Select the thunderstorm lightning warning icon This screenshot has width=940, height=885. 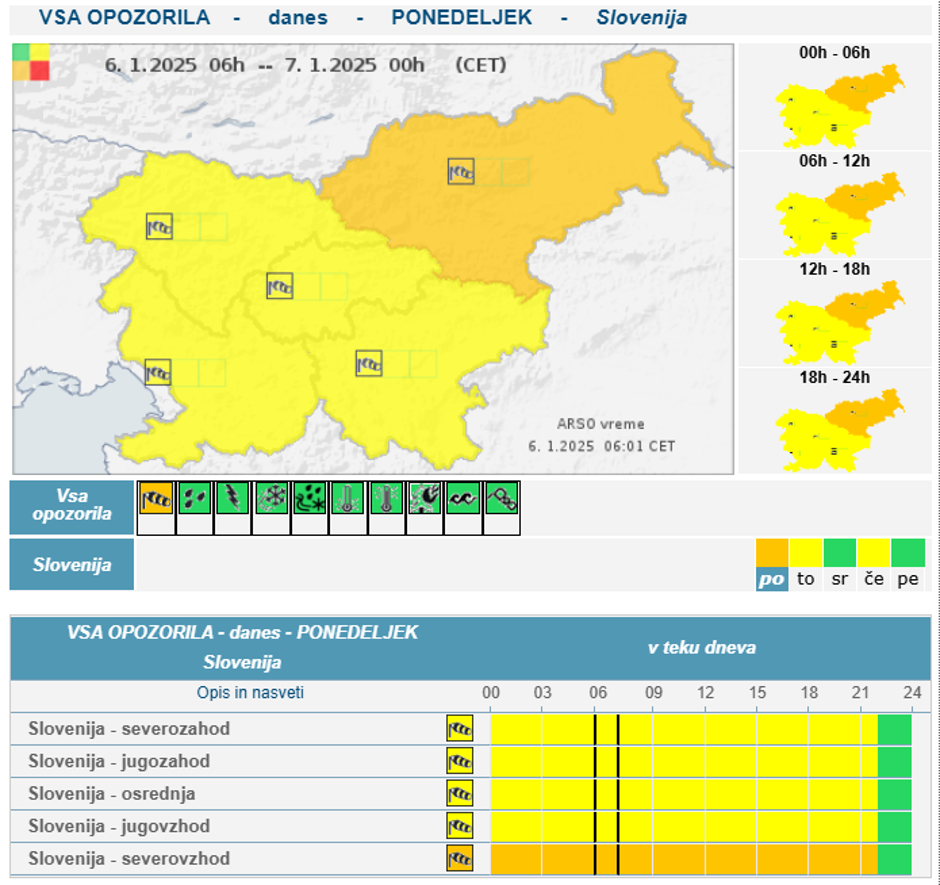pyautogui.click(x=232, y=498)
